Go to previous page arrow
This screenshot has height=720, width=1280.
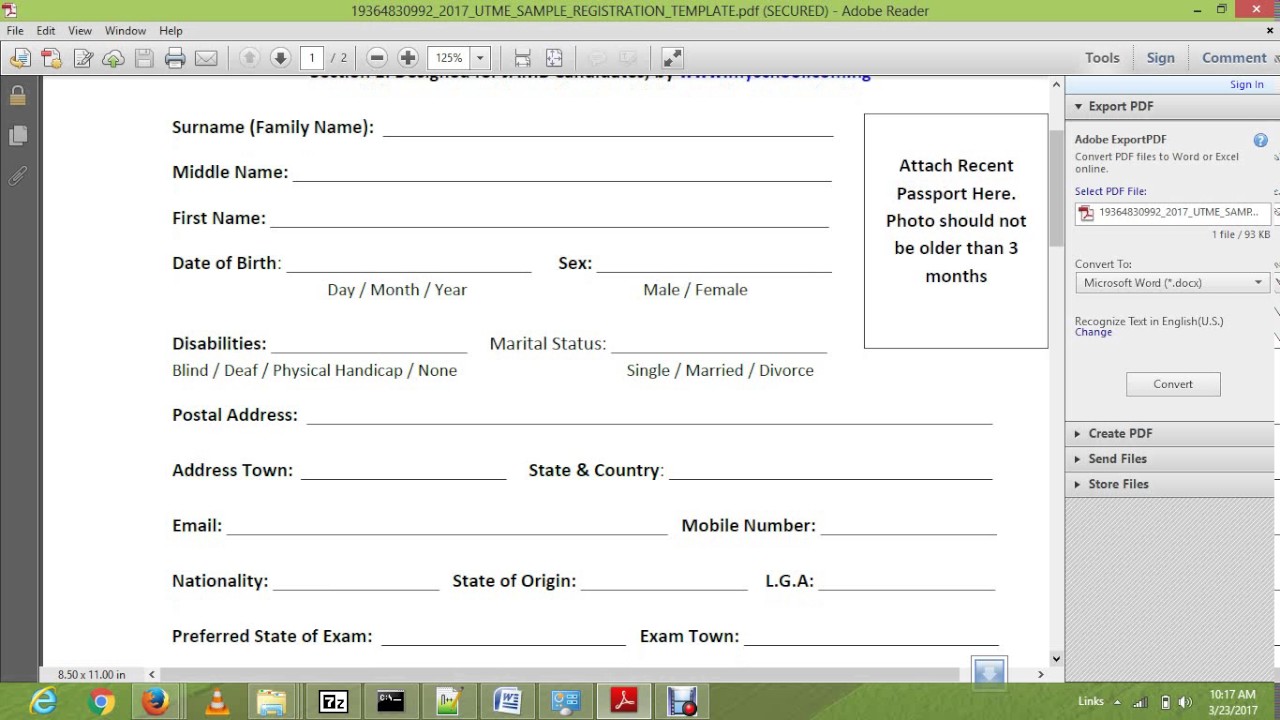pos(249,58)
